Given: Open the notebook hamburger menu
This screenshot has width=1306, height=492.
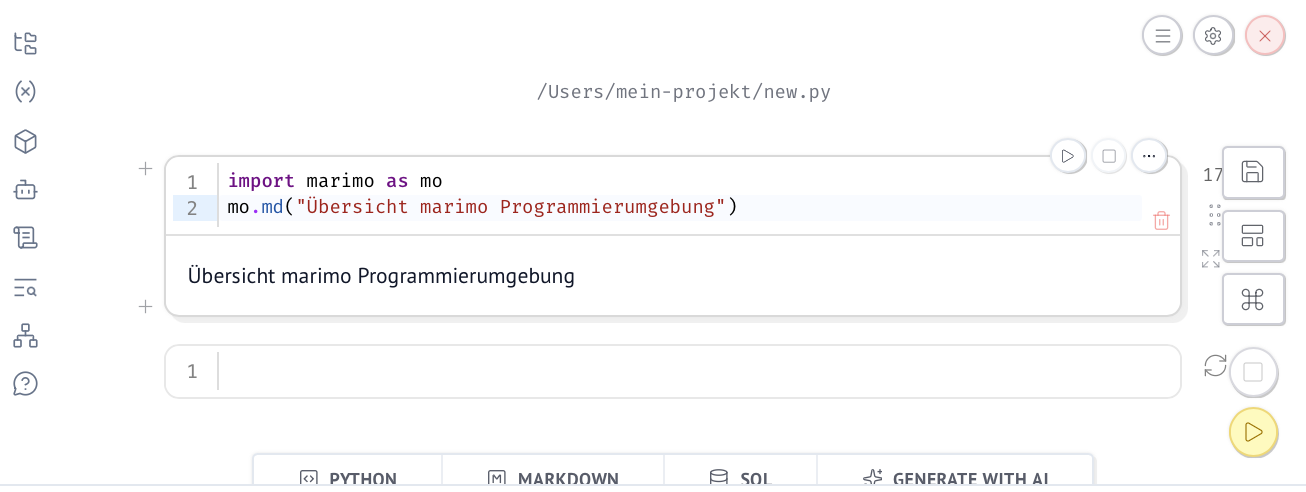Looking at the screenshot, I should point(1162,36).
